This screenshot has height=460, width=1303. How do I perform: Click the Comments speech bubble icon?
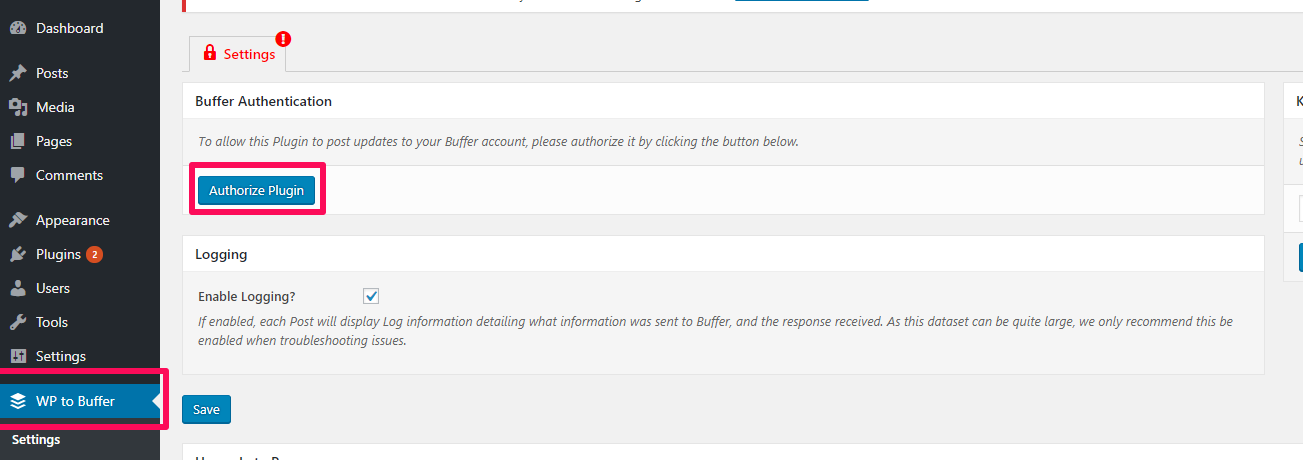click(x=17, y=175)
